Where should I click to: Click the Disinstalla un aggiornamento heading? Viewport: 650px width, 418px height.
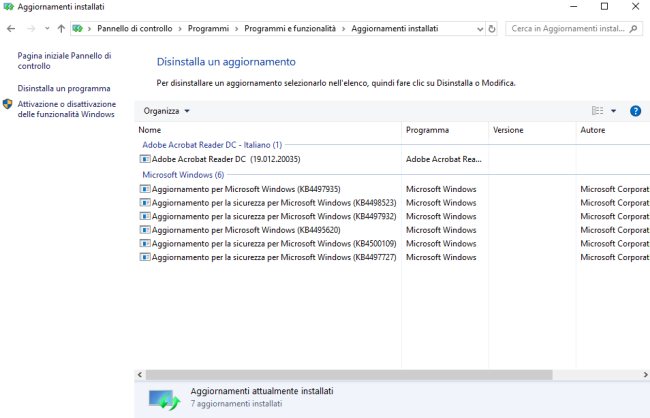tap(226, 62)
